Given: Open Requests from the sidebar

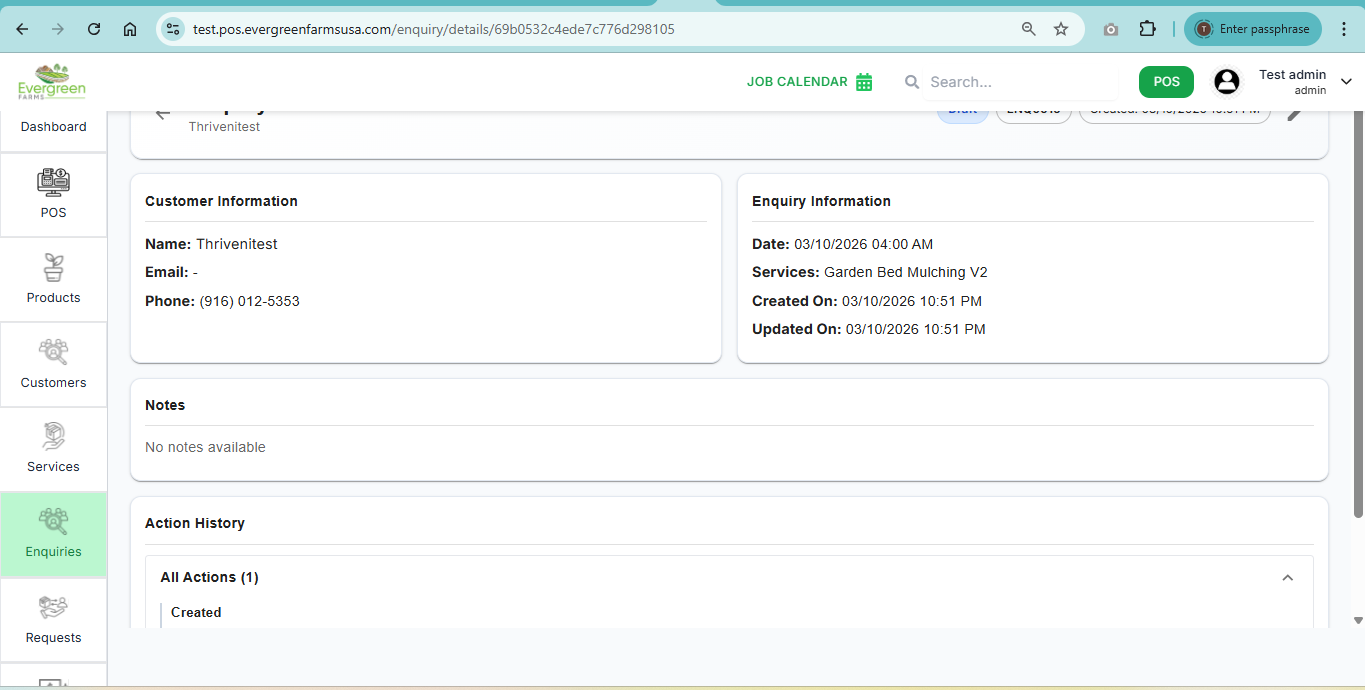Looking at the screenshot, I should 53,620.
